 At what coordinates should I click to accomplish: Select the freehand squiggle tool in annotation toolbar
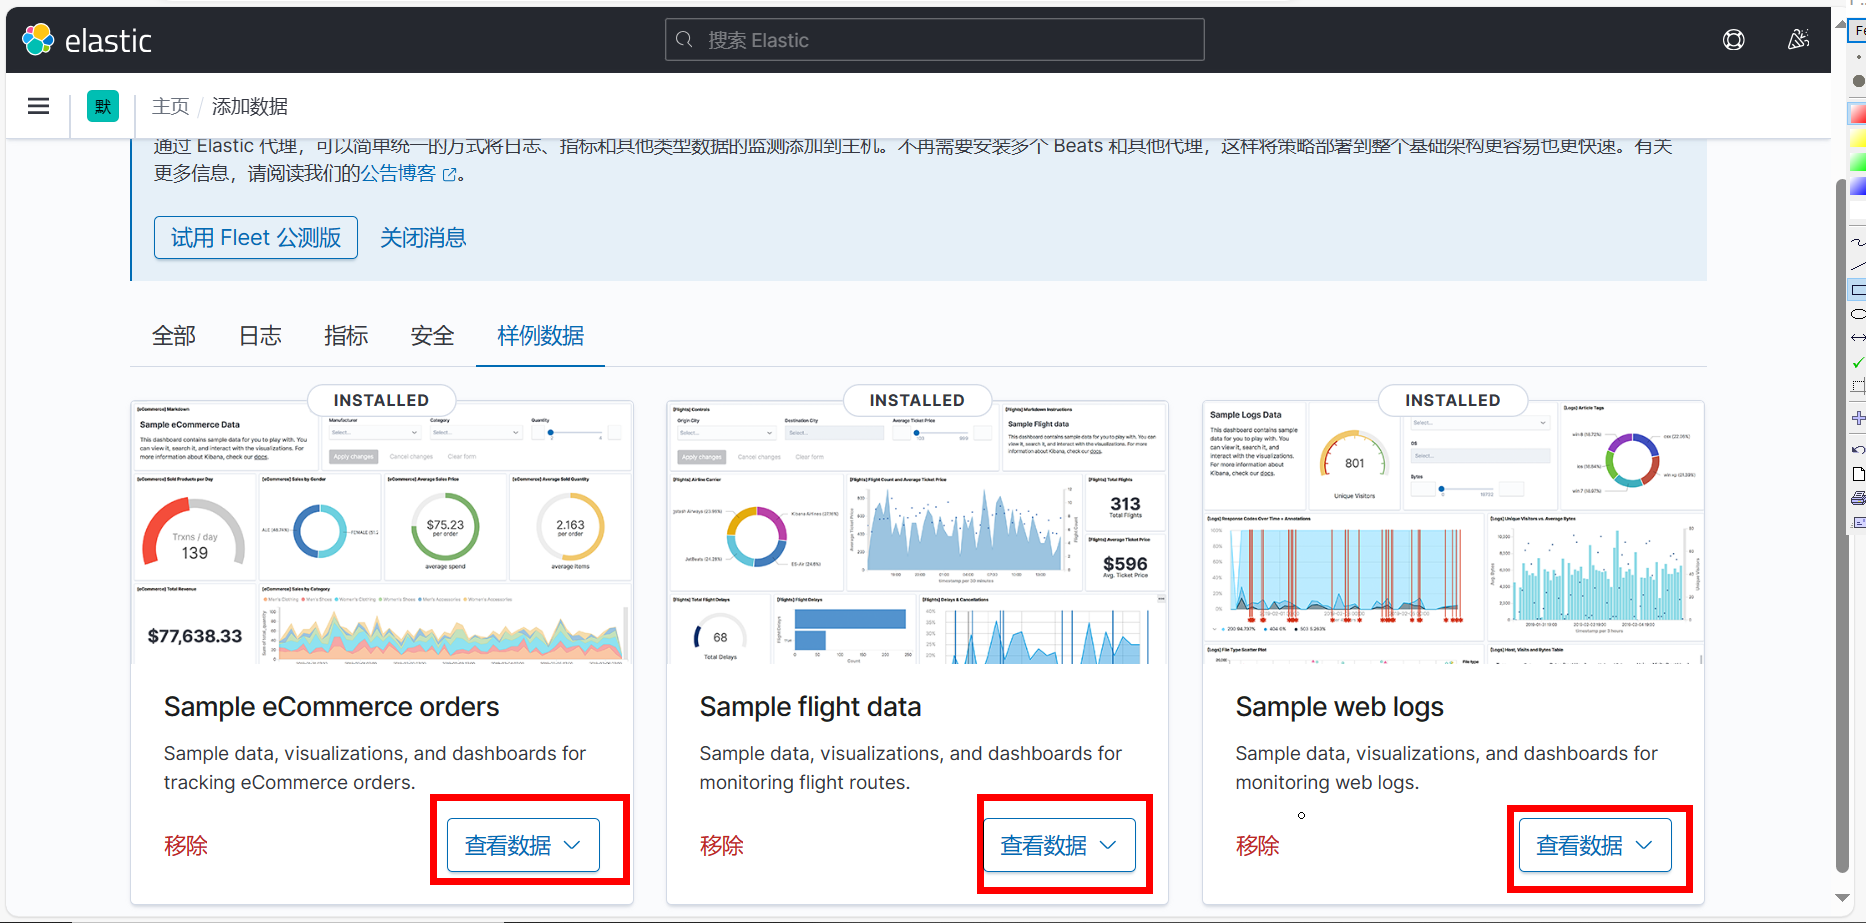[1858, 242]
